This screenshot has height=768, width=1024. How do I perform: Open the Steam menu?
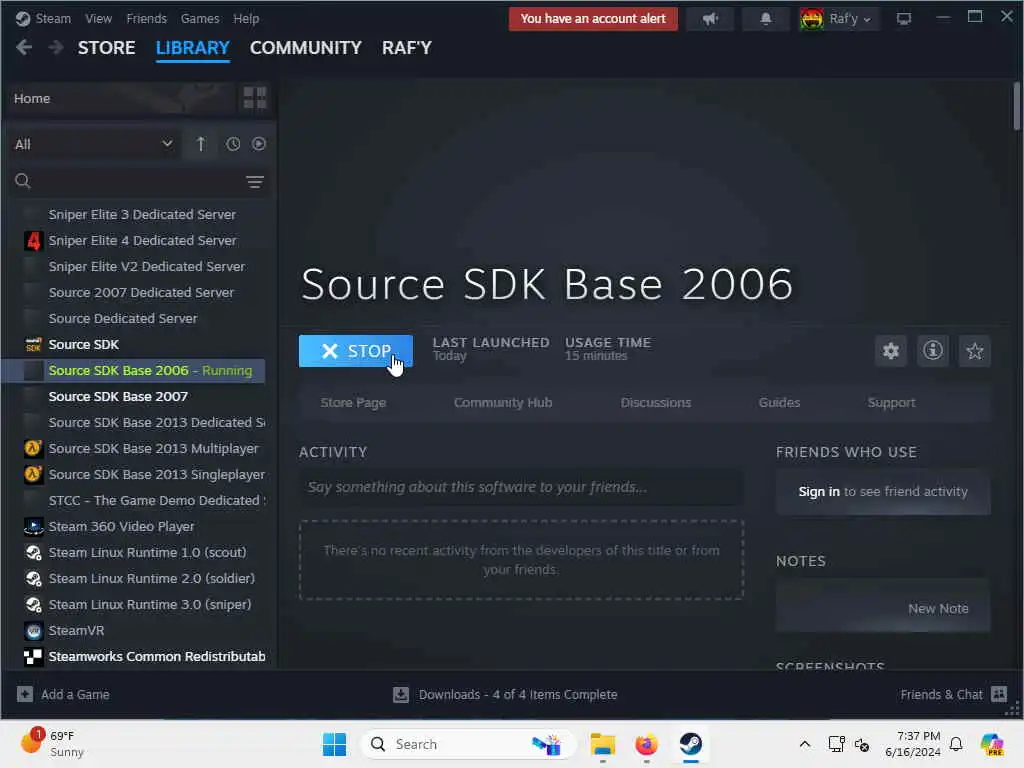tap(53, 18)
